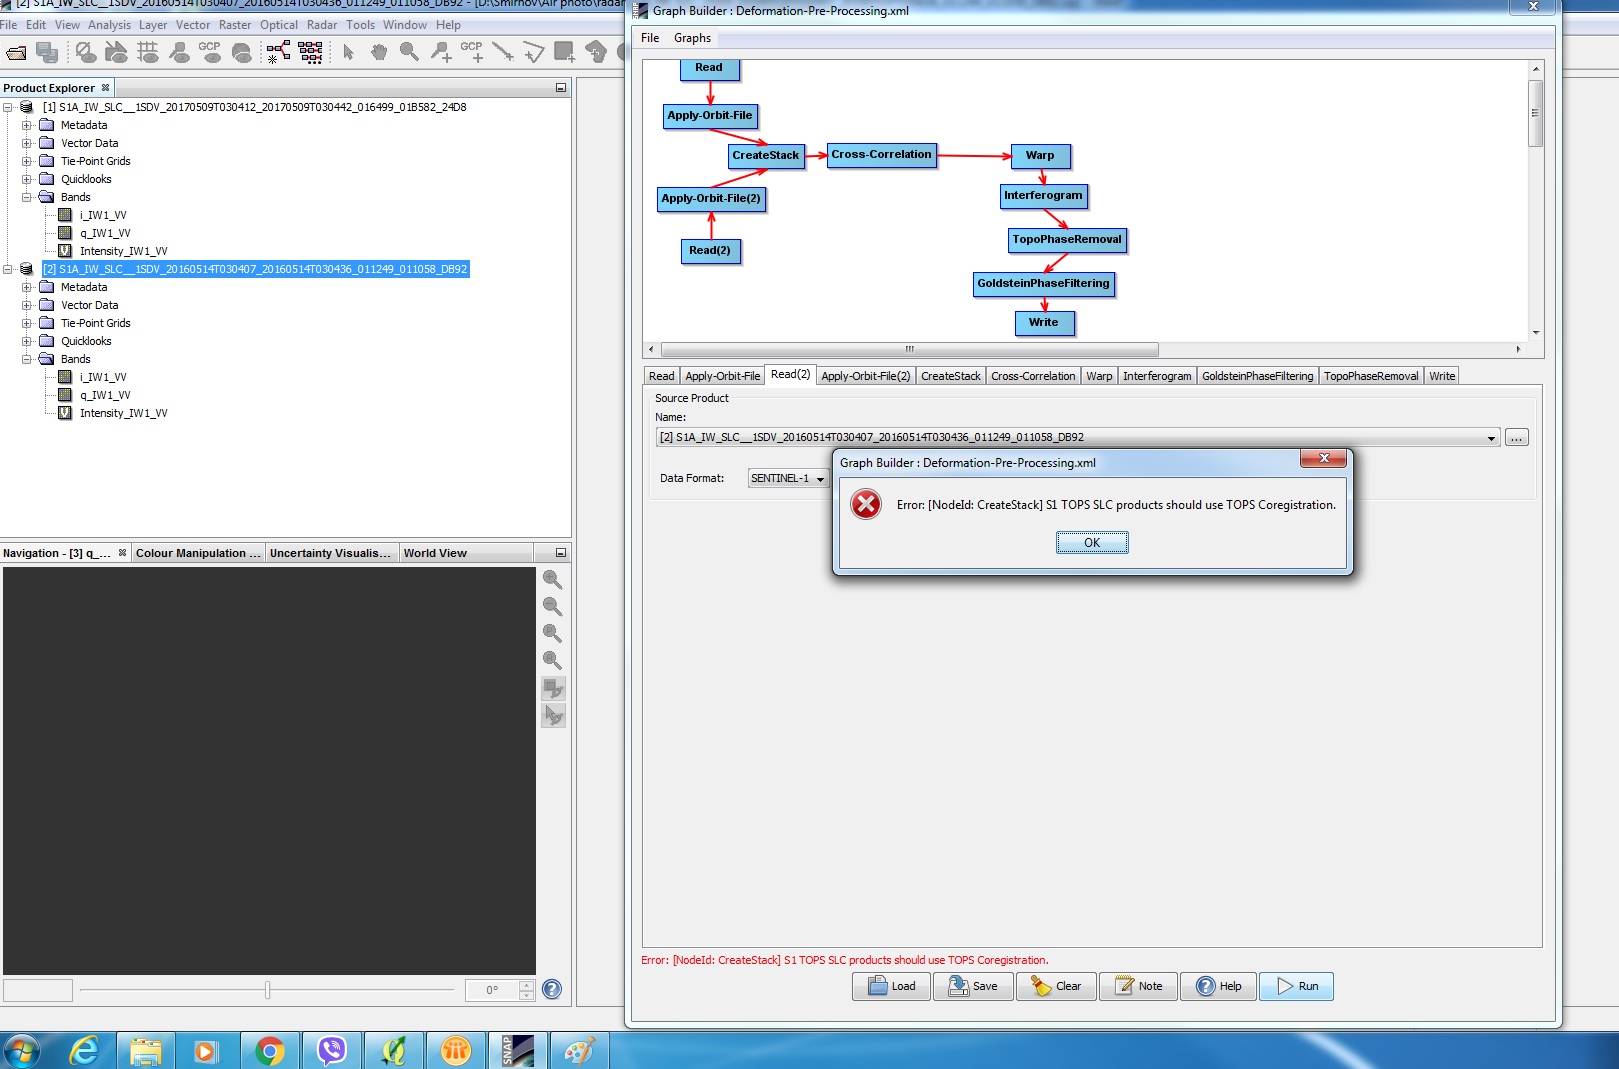Switch to the CreateStack tab

click(x=950, y=376)
